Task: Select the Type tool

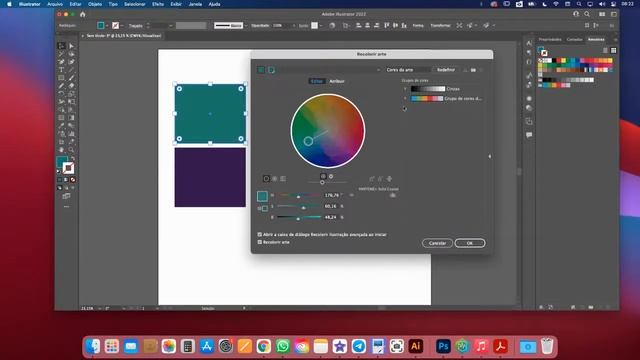Action: point(61,70)
